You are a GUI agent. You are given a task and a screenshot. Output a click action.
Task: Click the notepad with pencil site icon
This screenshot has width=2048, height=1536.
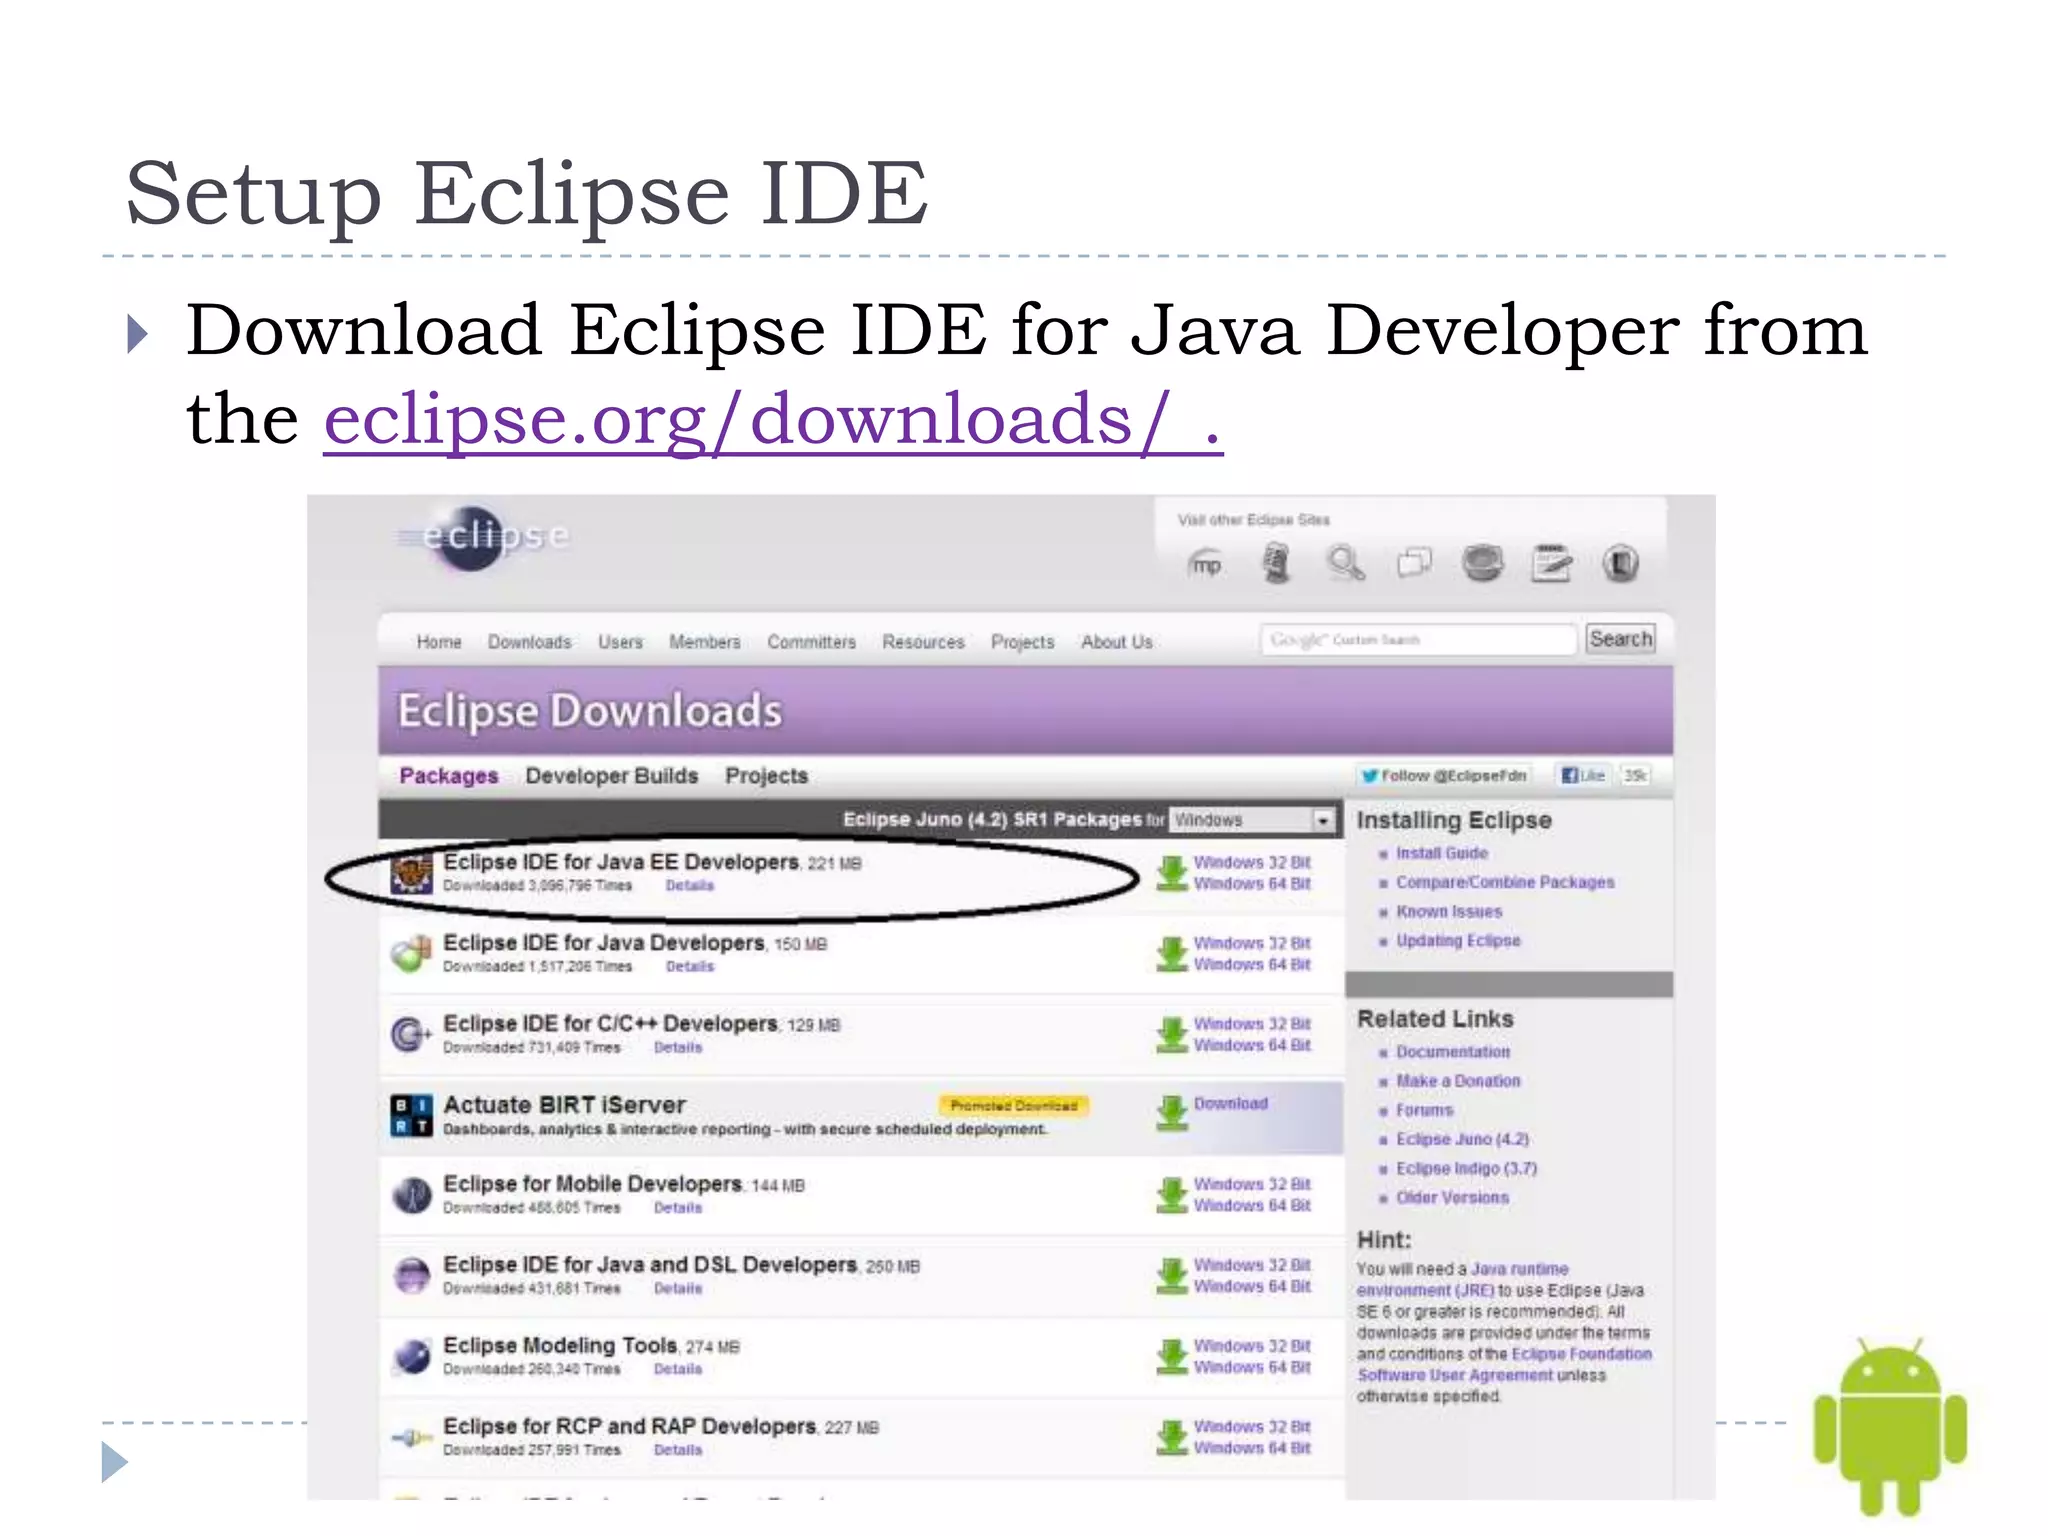1552,563
